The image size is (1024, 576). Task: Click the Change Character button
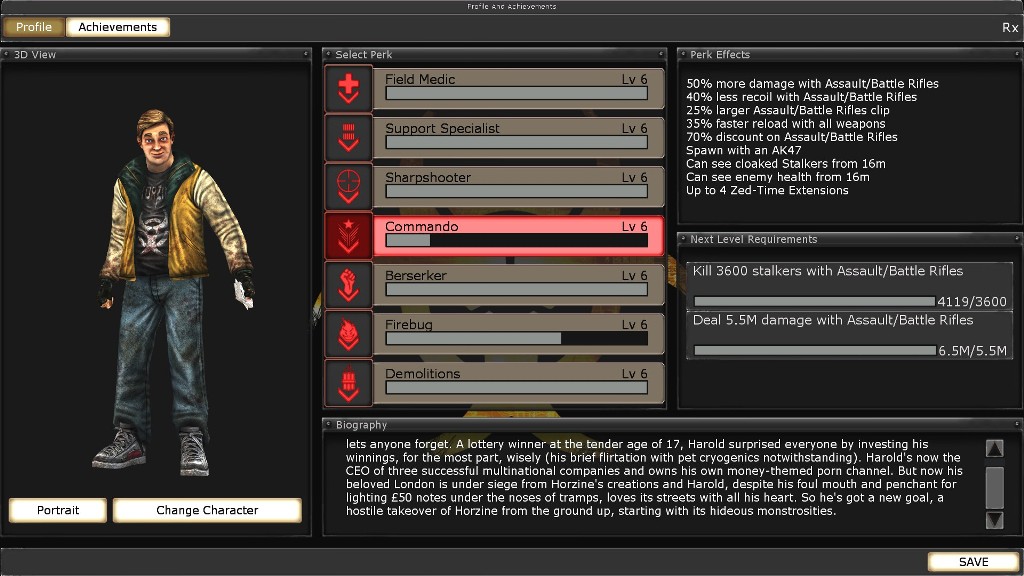click(207, 510)
